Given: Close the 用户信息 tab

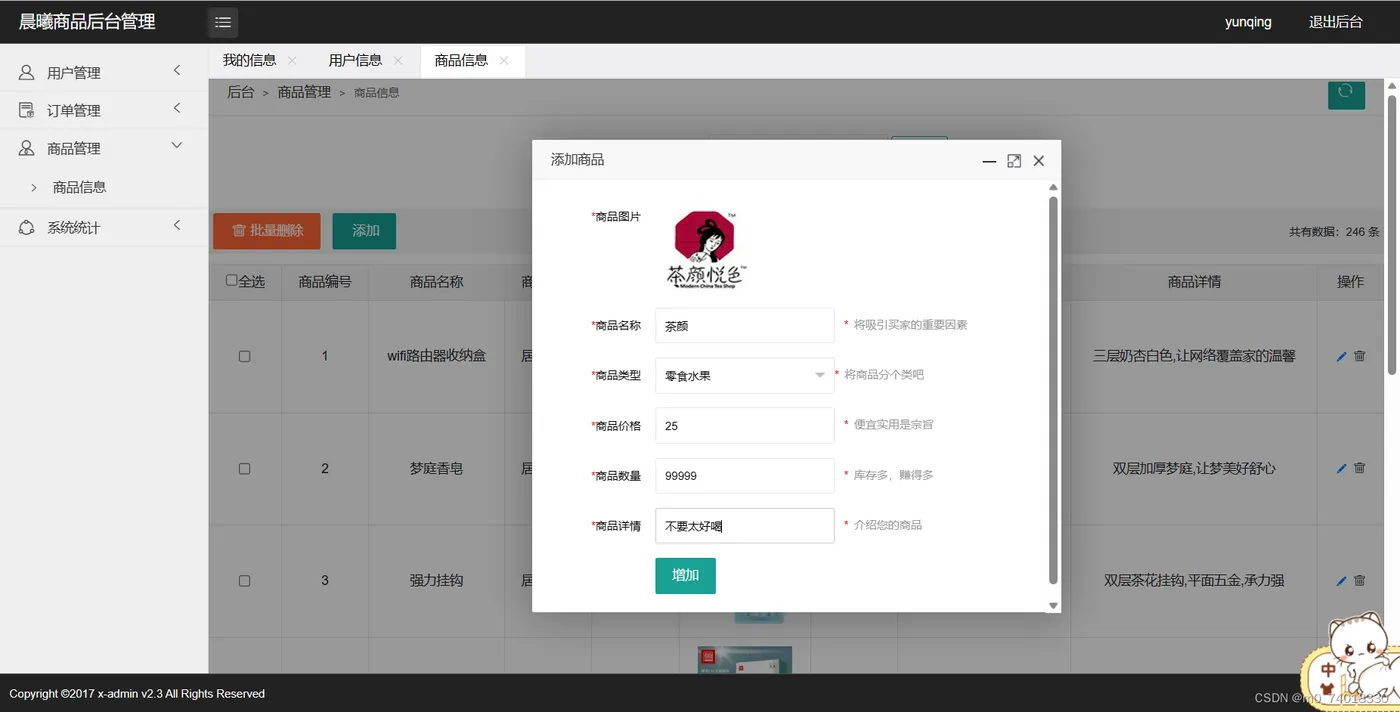Looking at the screenshot, I should (398, 61).
